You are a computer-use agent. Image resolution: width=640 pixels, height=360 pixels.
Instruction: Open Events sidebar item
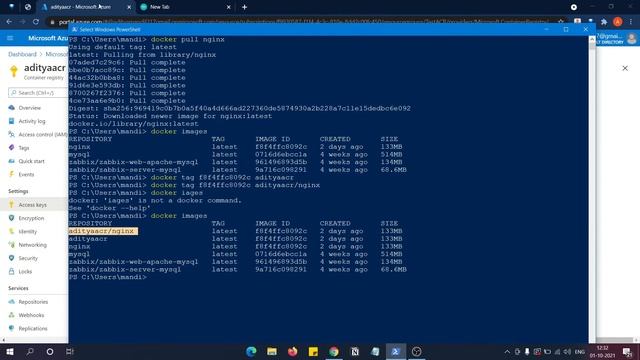click(26, 174)
